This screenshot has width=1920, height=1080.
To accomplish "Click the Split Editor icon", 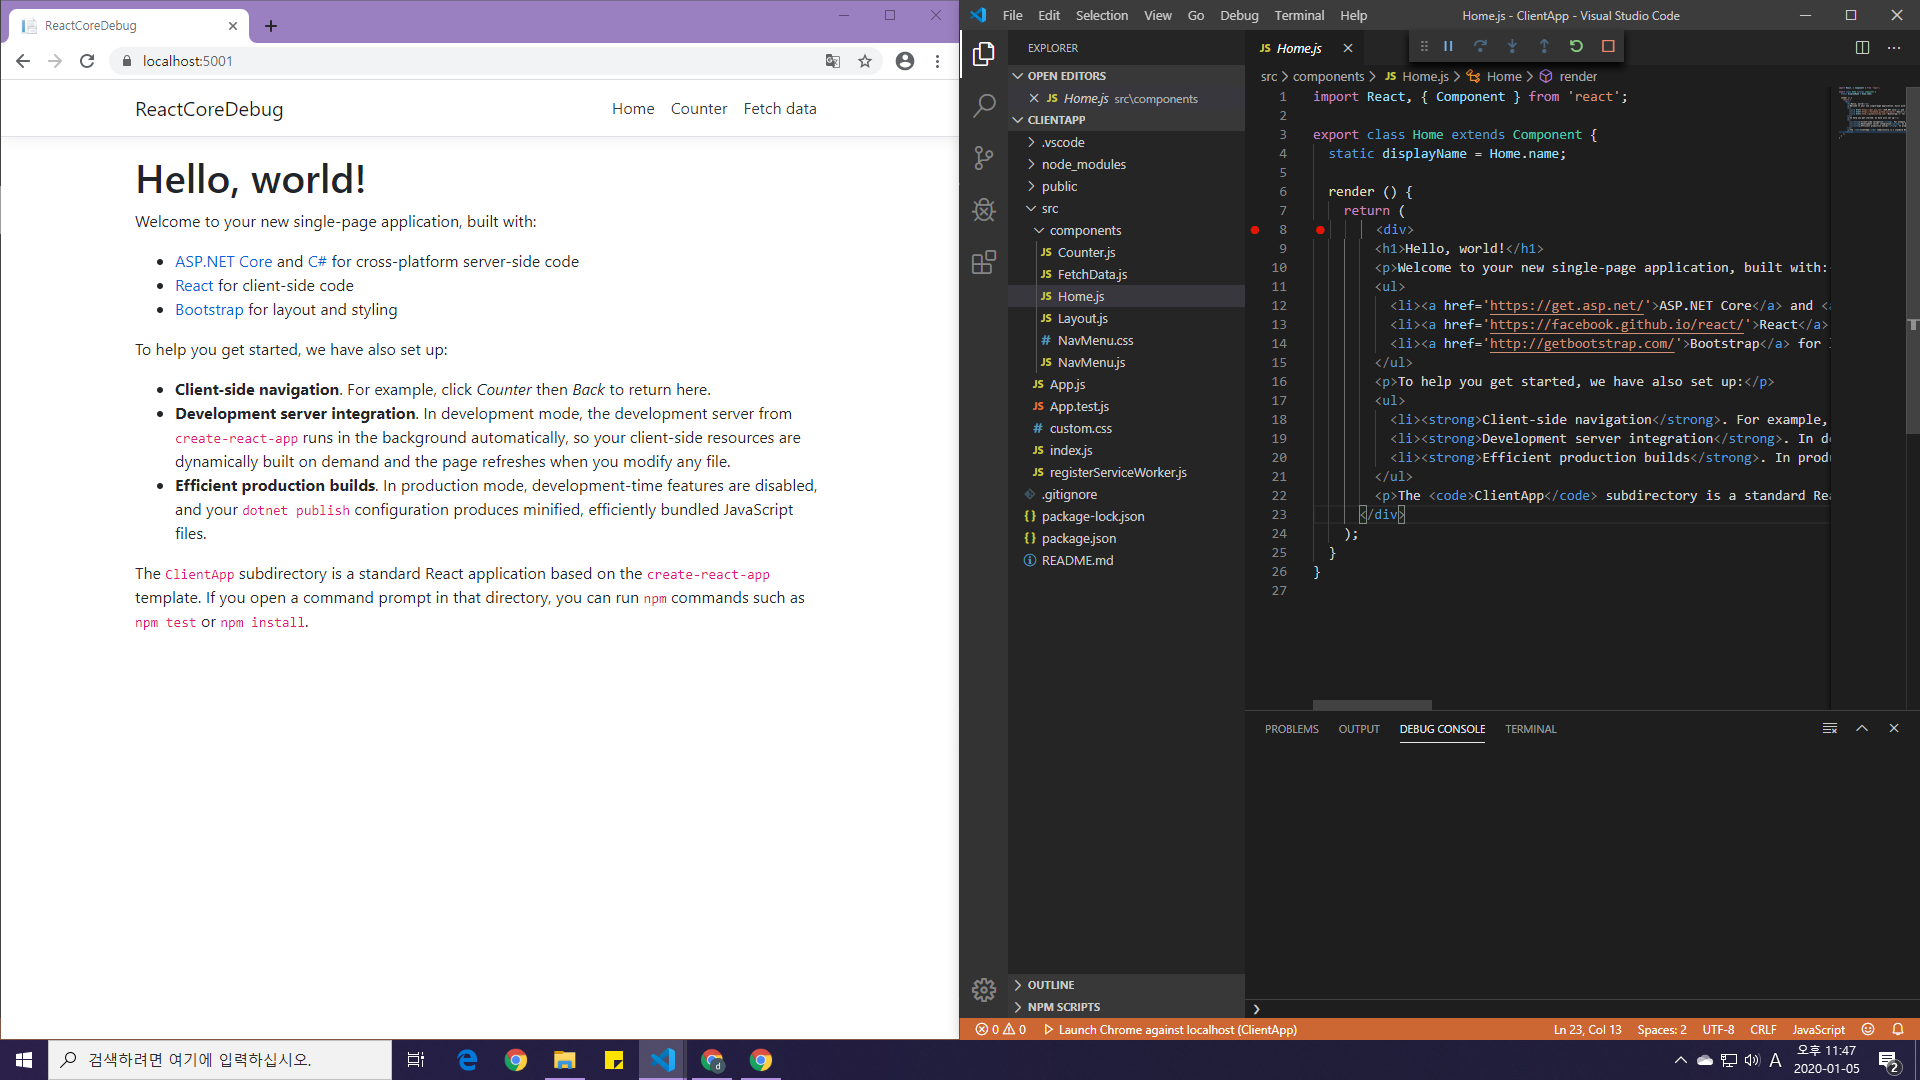I will [x=1862, y=48].
